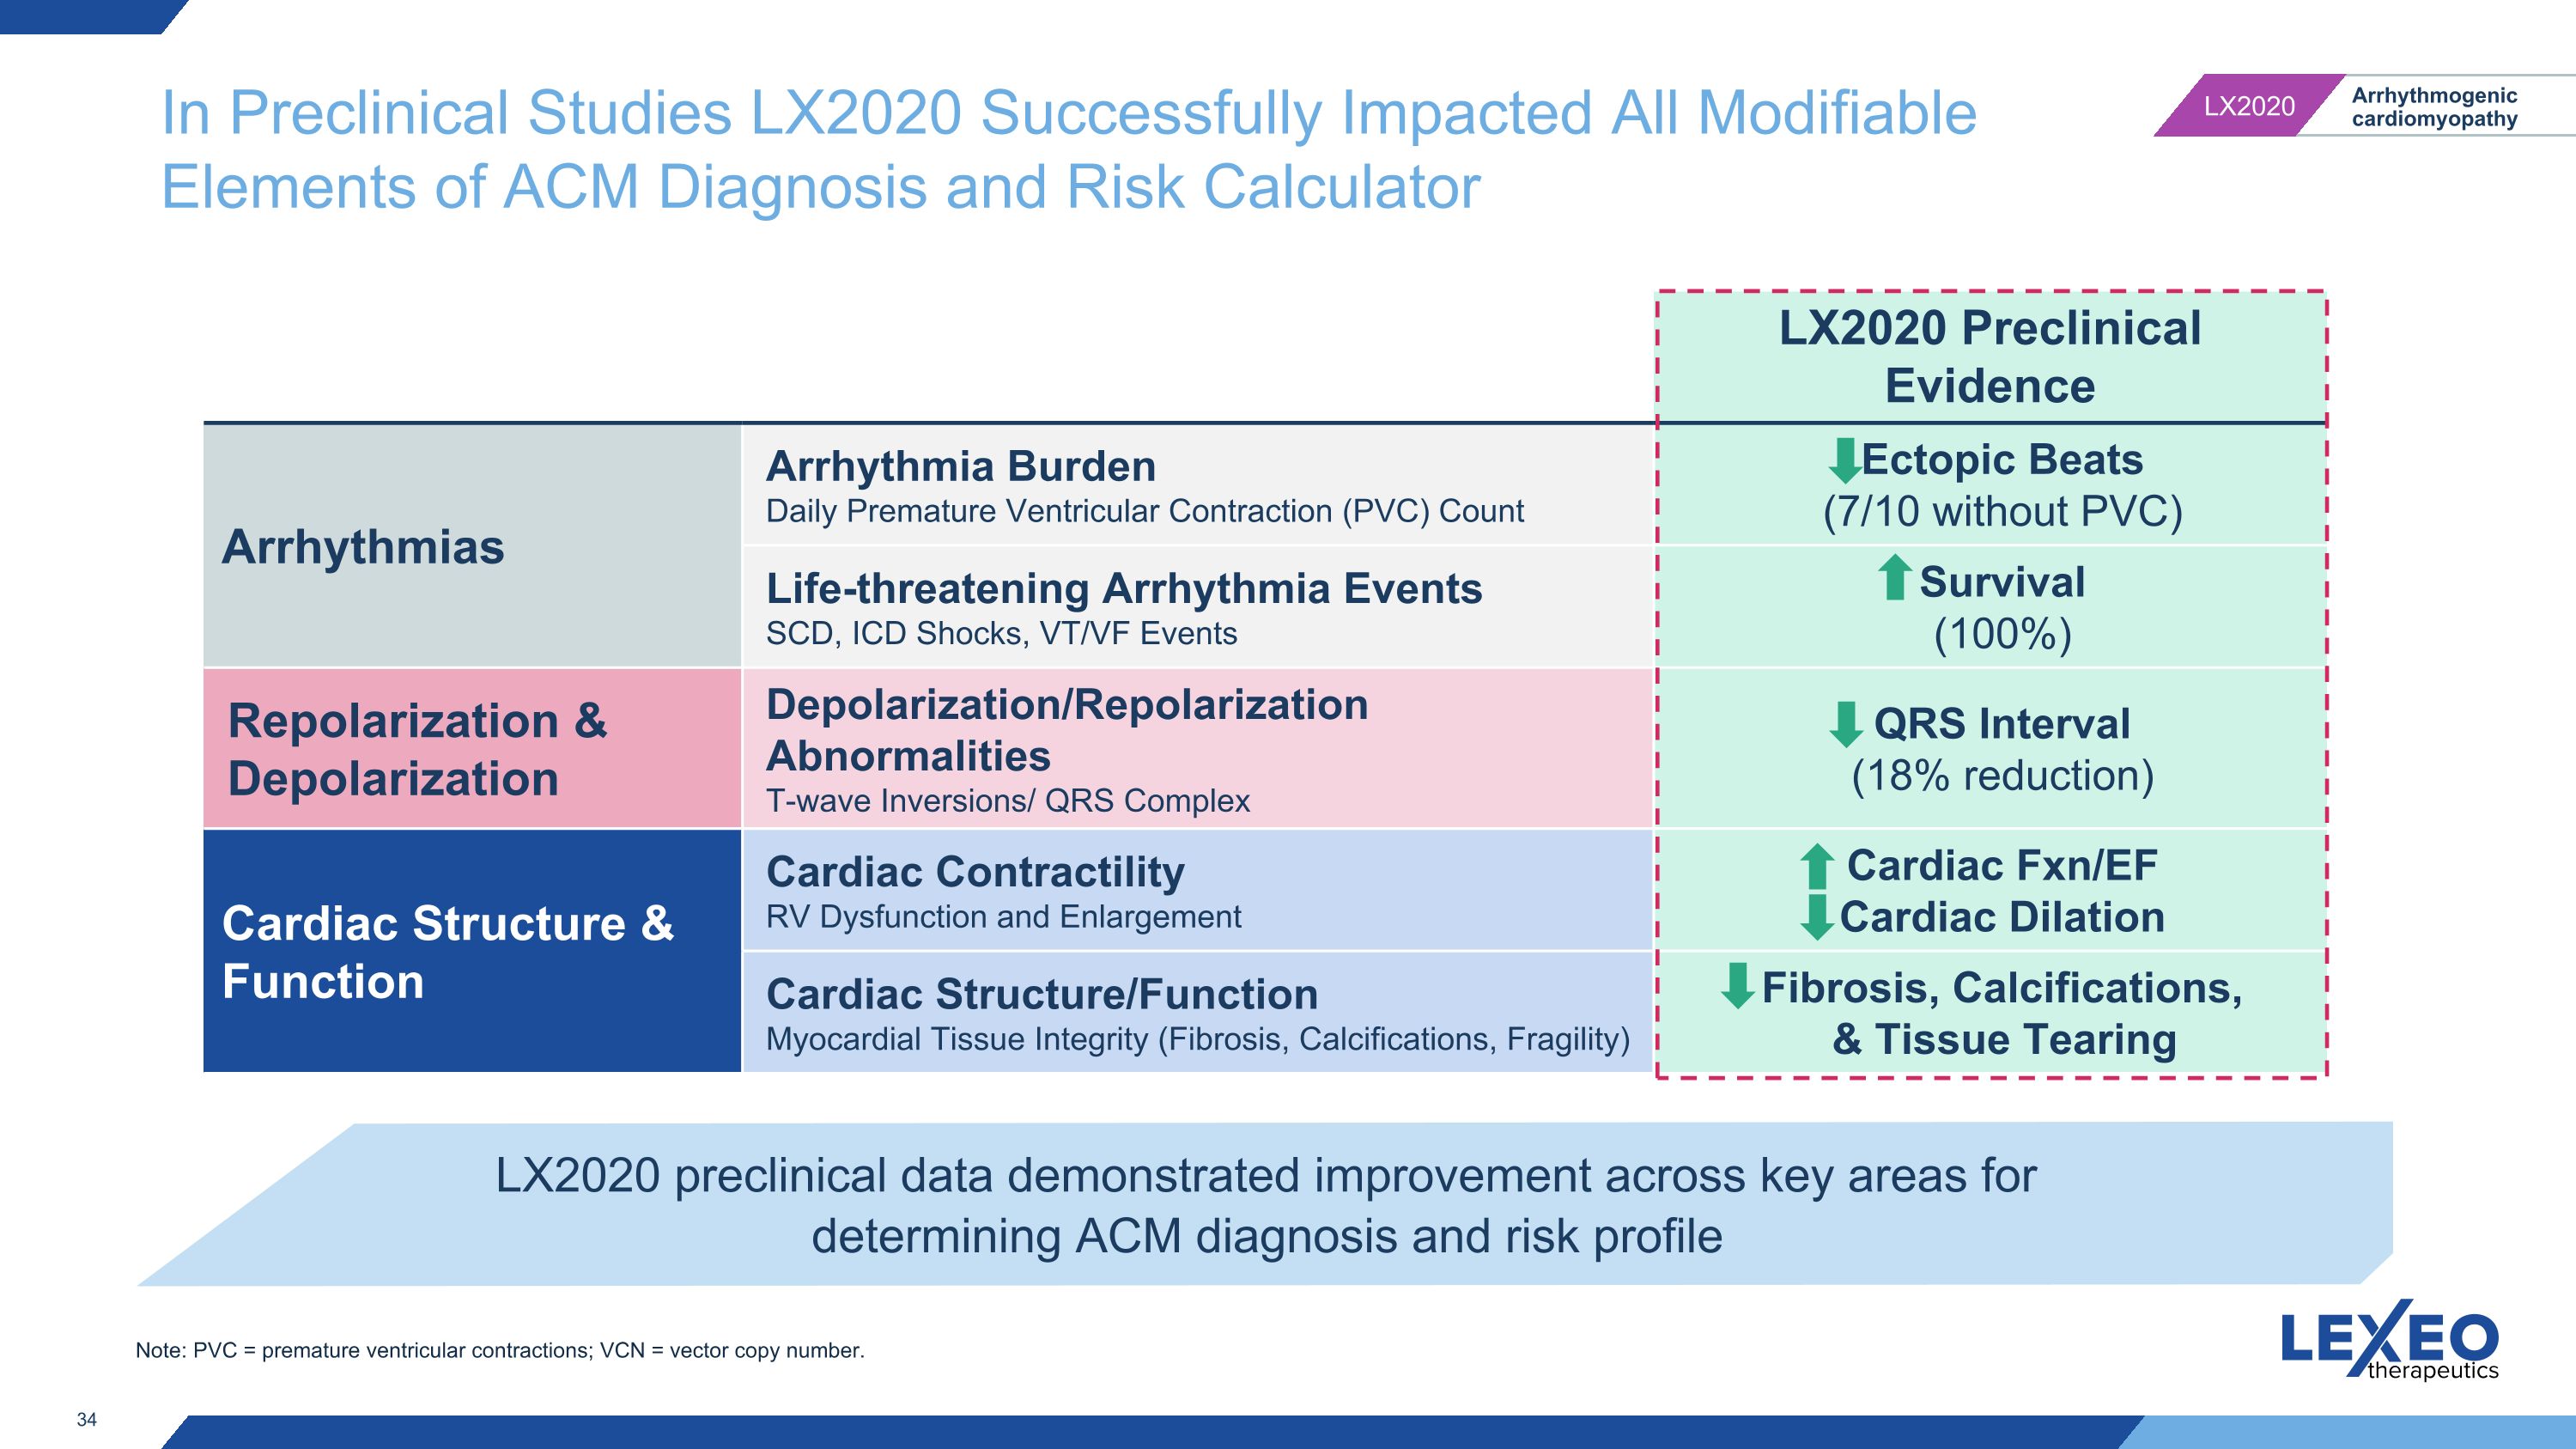Screen dimensions: 2576x1449
Task: Select the Arrhythmias category cell
Action: (x=472, y=546)
